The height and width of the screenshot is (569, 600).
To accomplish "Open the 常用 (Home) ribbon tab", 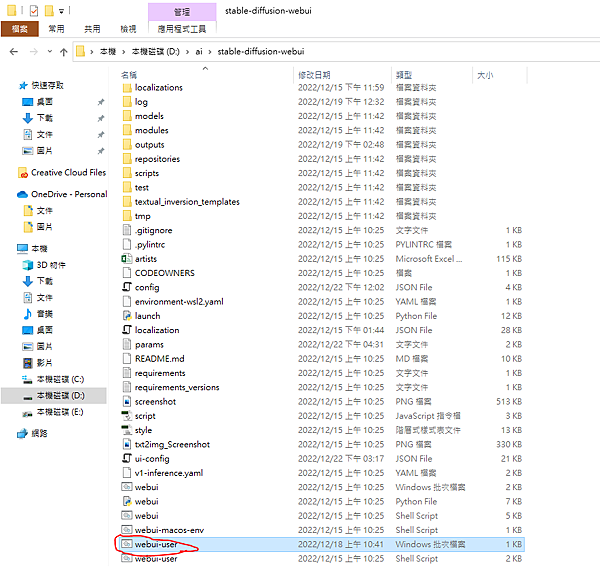I will [56, 29].
